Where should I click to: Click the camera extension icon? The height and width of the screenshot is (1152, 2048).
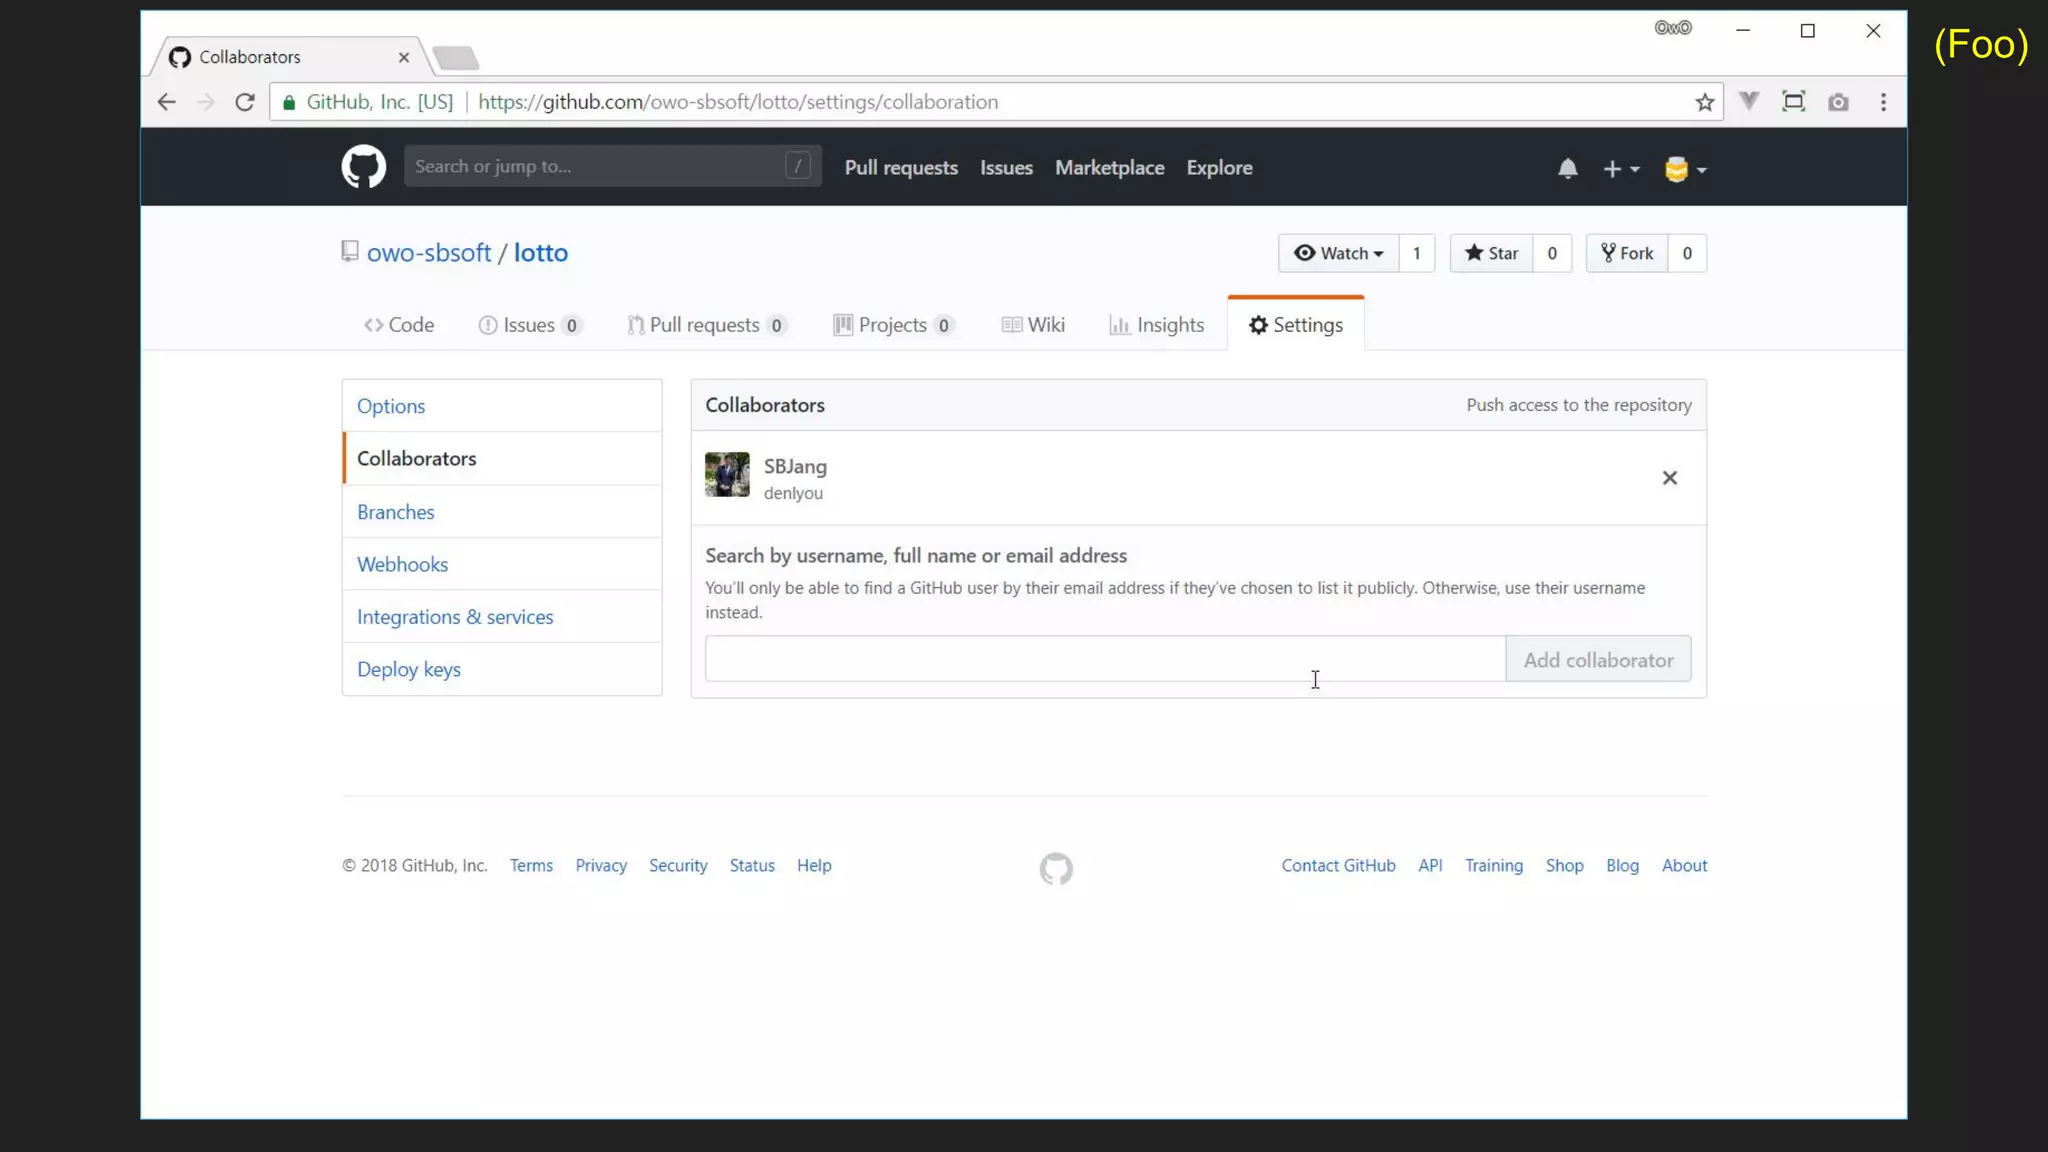[x=1838, y=102]
